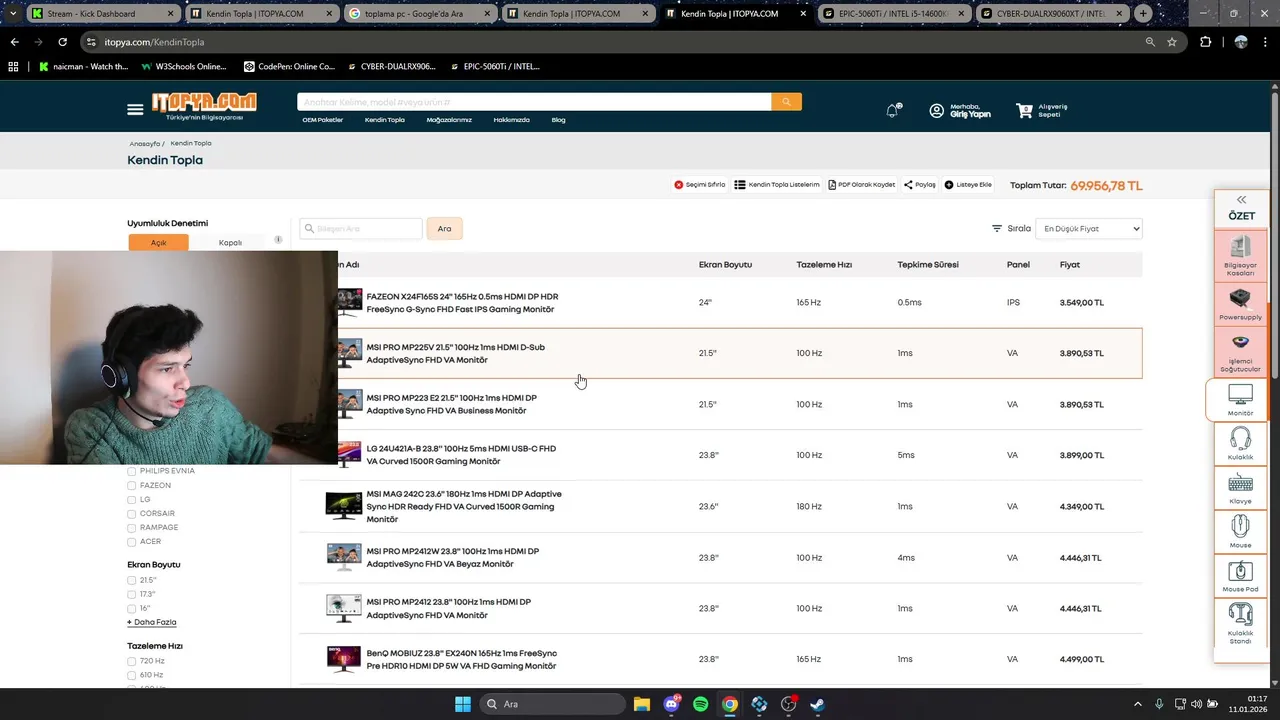The height and width of the screenshot is (720, 1280).
Task: Select Mouse in summary sidebar
Action: tap(1240, 532)
